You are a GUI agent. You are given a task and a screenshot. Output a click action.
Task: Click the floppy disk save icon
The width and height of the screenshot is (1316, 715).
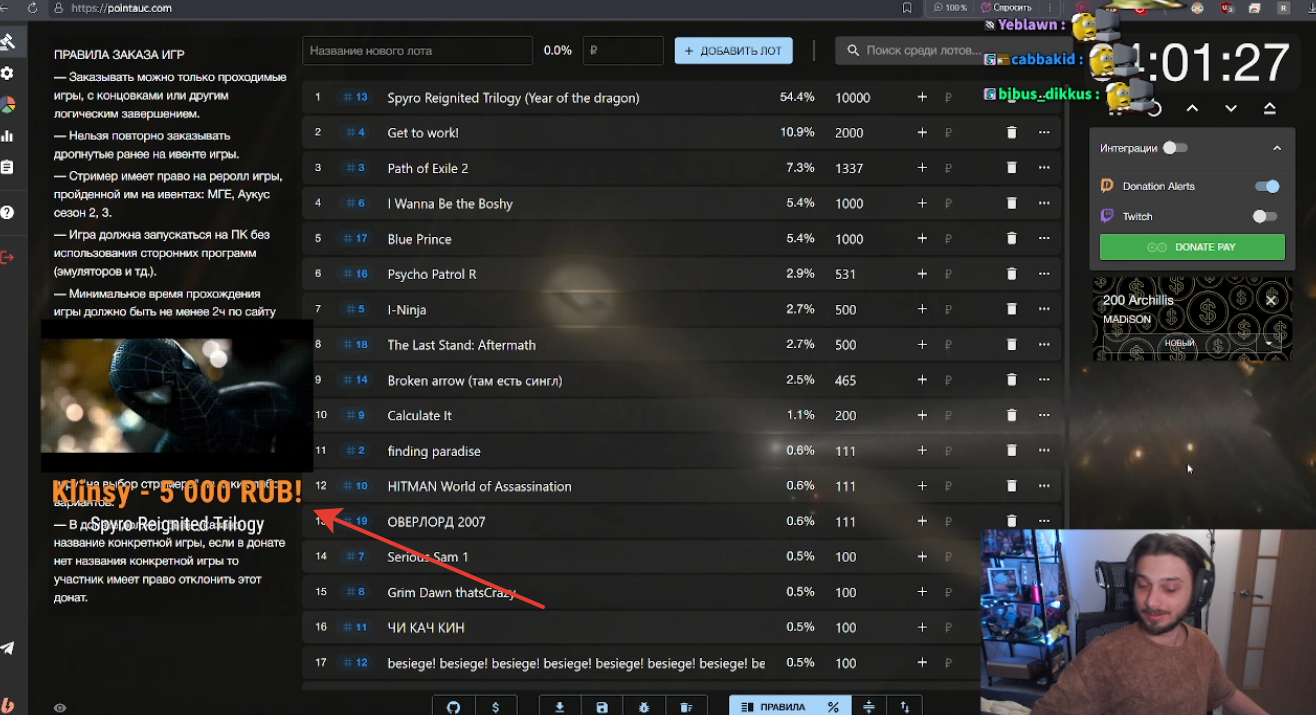click(x=602, y=706)
